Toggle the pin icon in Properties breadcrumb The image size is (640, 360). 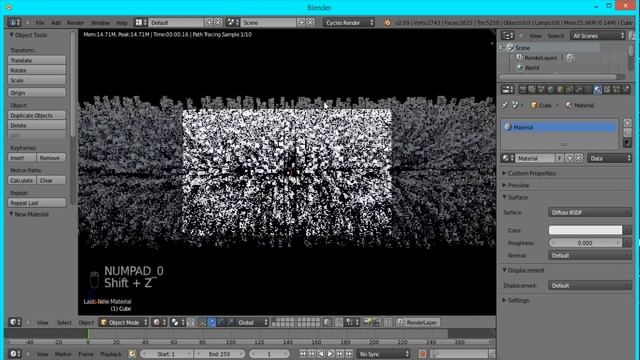pyautogui.click(x=505, y=105)
